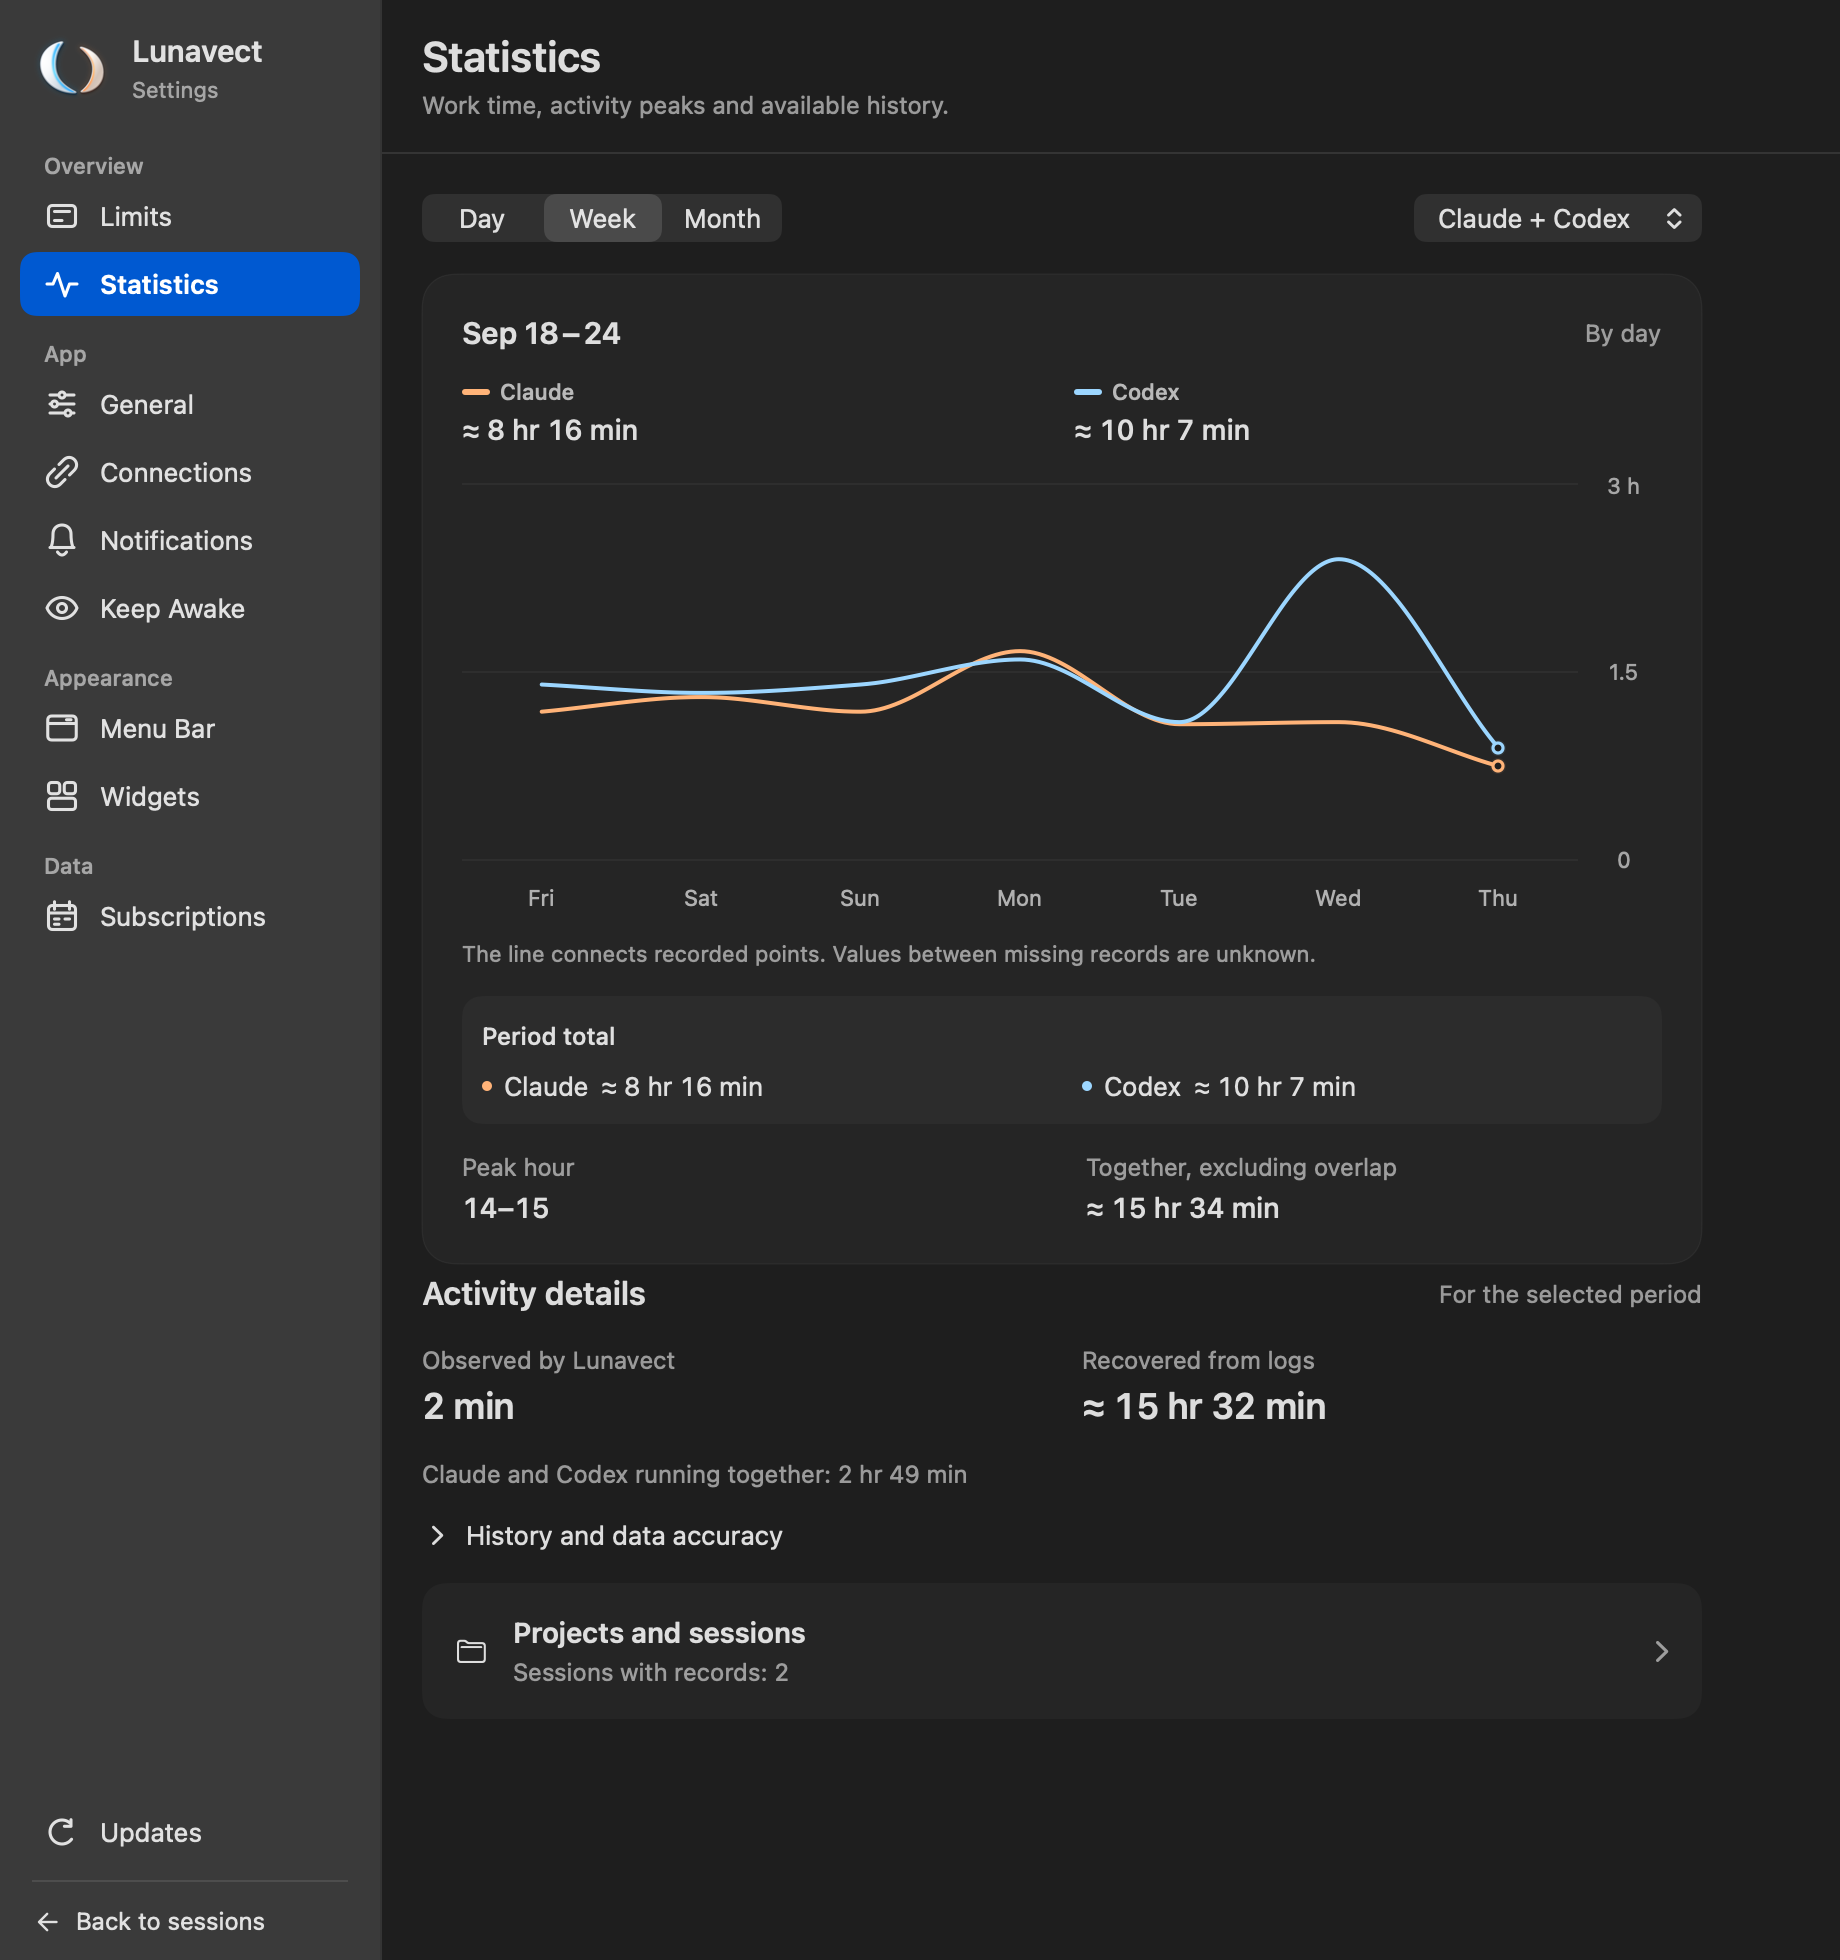This screenshot has height=1960, width=1840.
Task: Click Claude and Codex running together text
Action: (x=694, y=1474)
